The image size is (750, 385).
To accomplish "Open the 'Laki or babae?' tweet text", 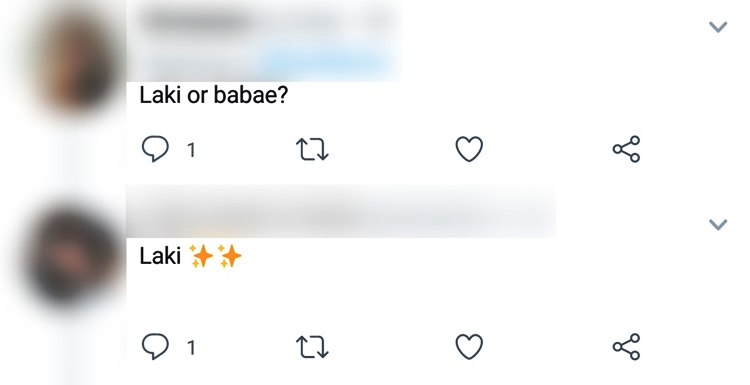I will point(214,96).
